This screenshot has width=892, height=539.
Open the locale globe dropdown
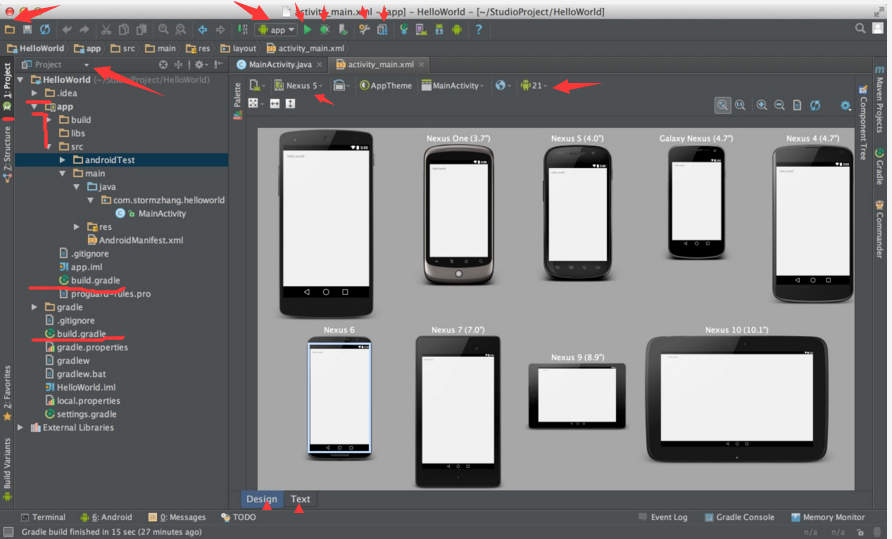(x=503, y=85)
